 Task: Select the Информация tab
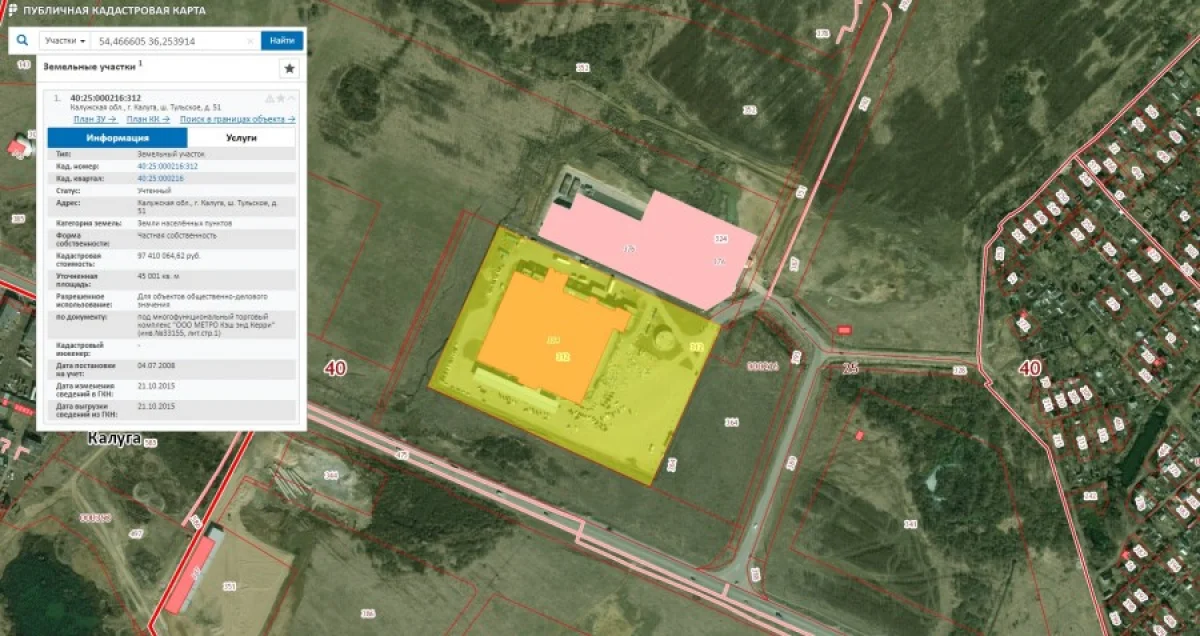117,138
